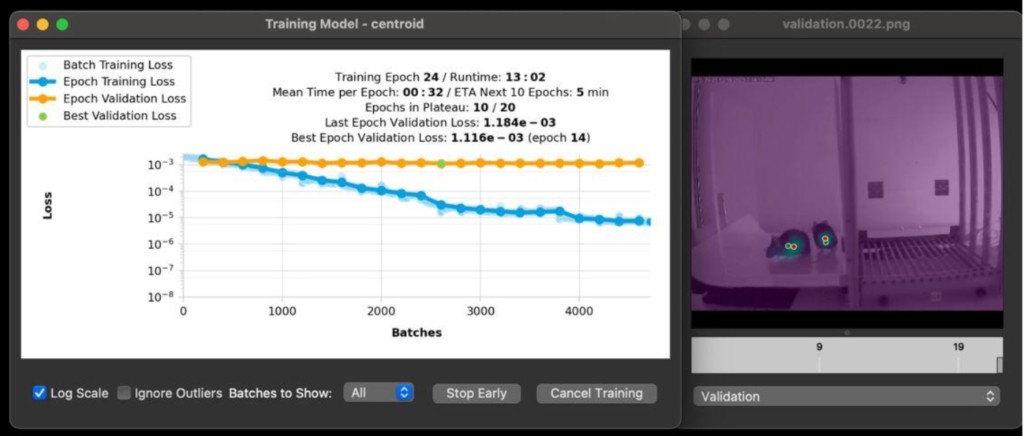
Task: Click the validation.0022.png window title
Action: point(846,24)
